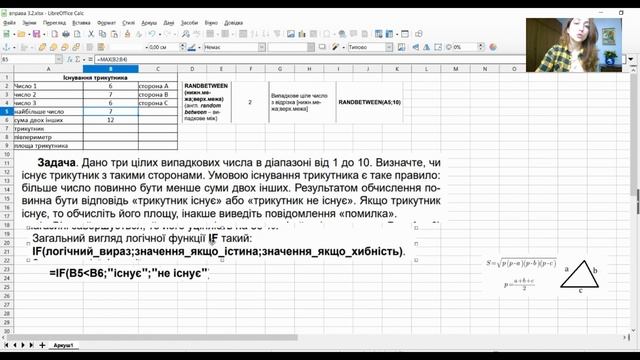Open the image filter tool
Screen dimensions: 640x360
click(336, 47)
